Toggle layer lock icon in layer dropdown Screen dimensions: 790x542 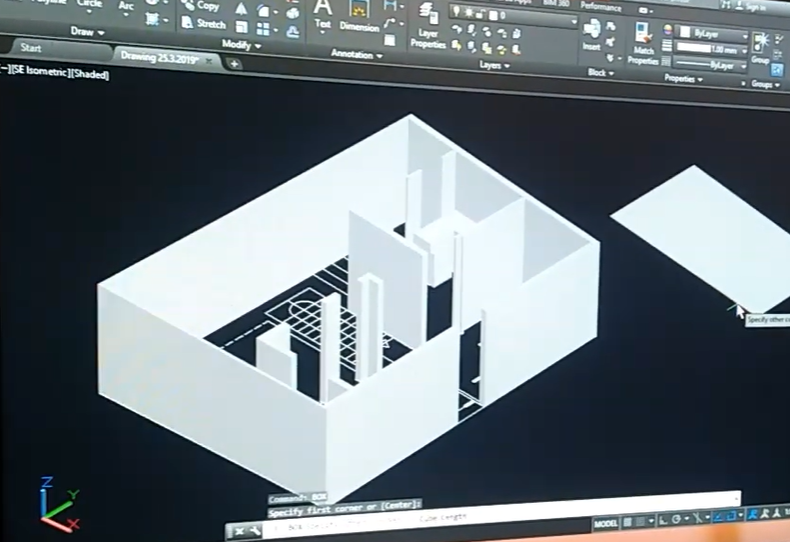point(481,14)
